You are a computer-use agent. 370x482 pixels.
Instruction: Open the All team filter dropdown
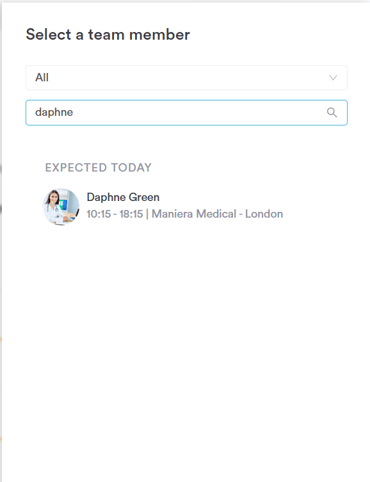tap(186, 78)
